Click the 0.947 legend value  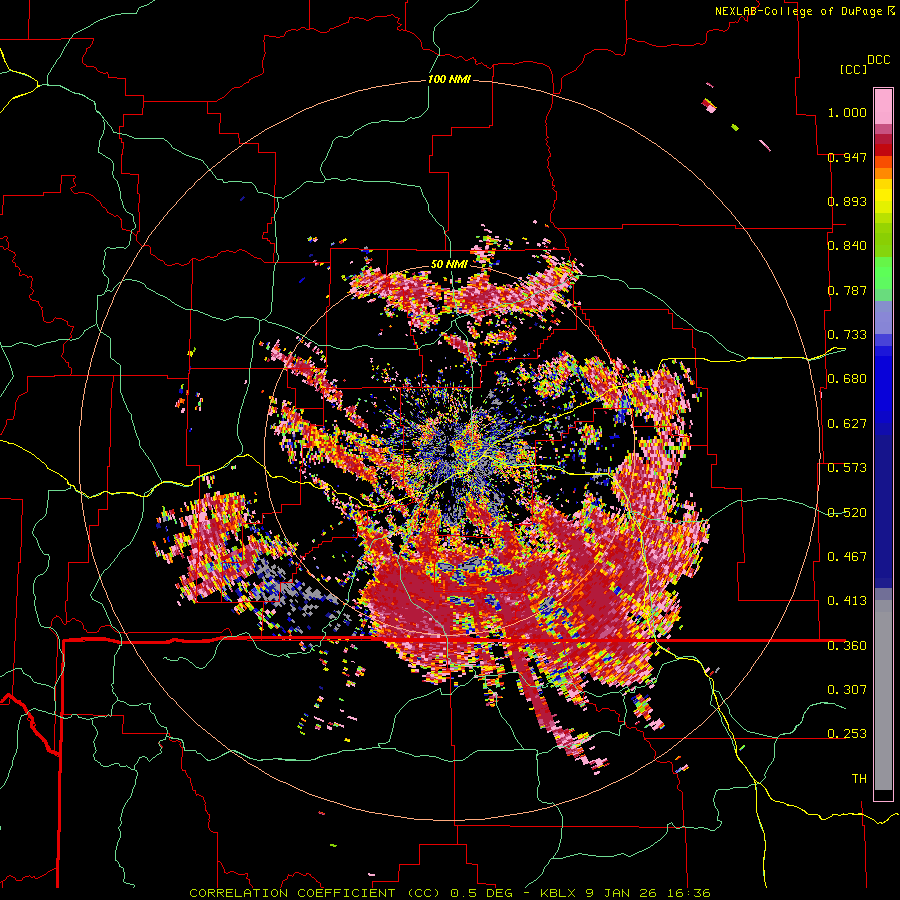point(847,157)
